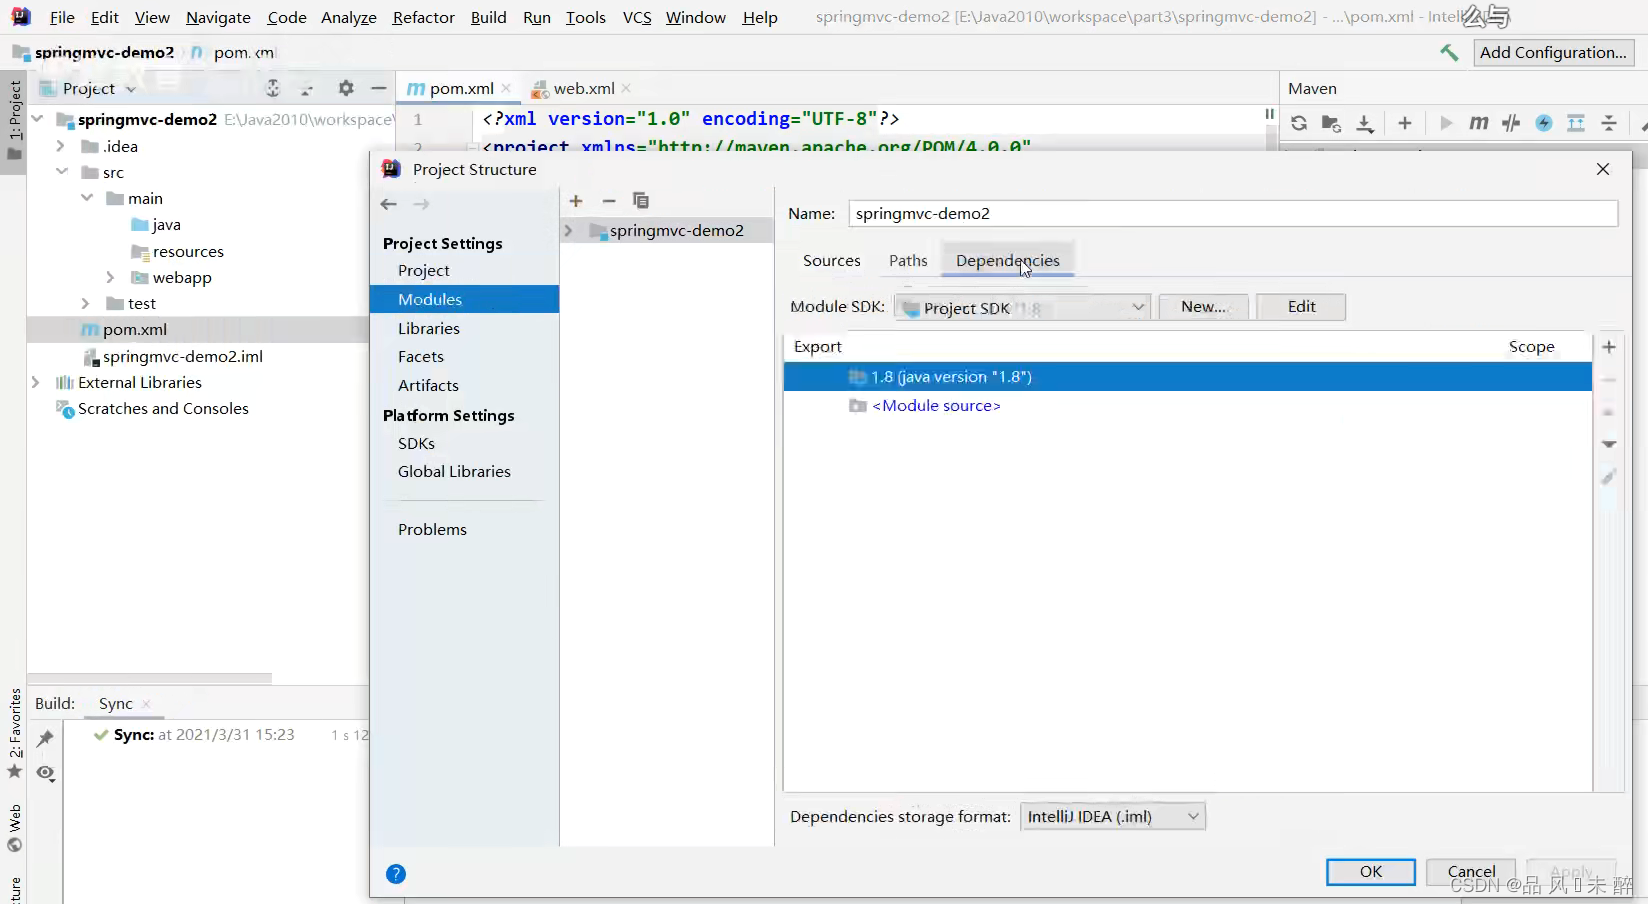1648x904 pixels.
Task: Open Module SDK dropdown
Action: 1022,307
